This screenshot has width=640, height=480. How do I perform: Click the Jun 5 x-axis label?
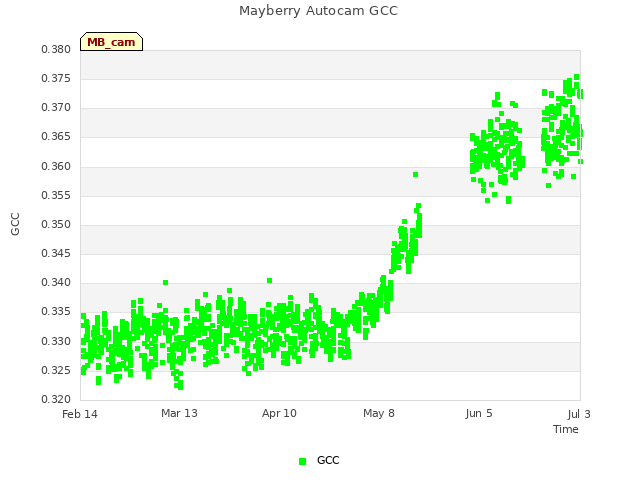coord(479,413)
